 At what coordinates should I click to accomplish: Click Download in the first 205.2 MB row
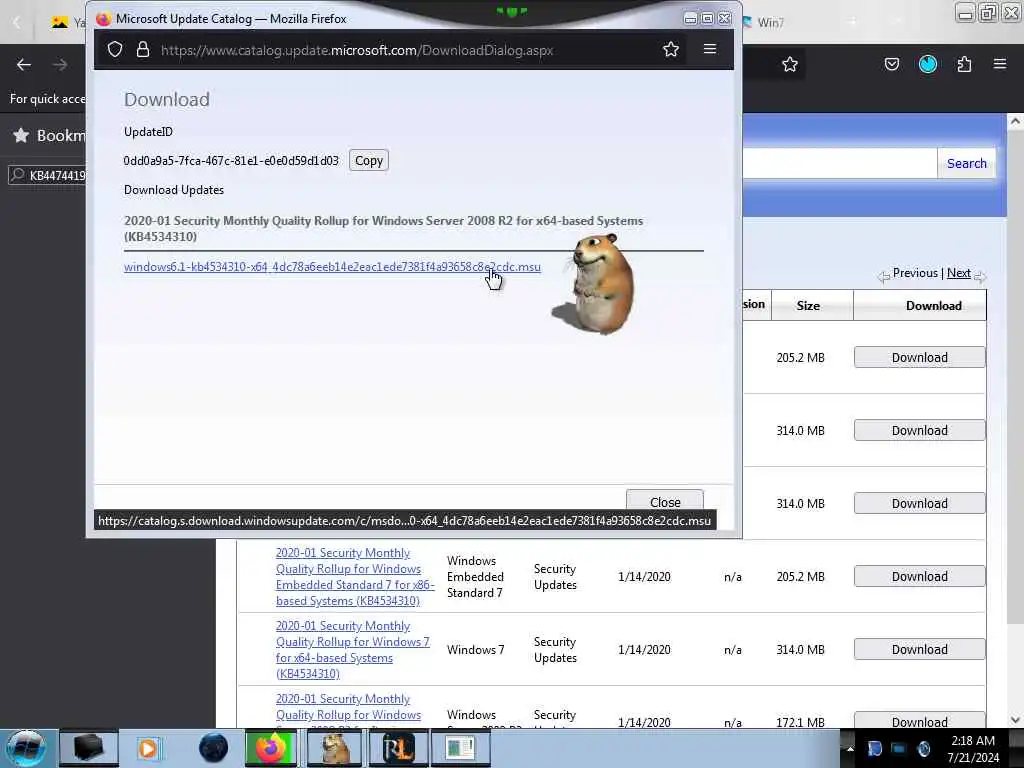[920, 357]
